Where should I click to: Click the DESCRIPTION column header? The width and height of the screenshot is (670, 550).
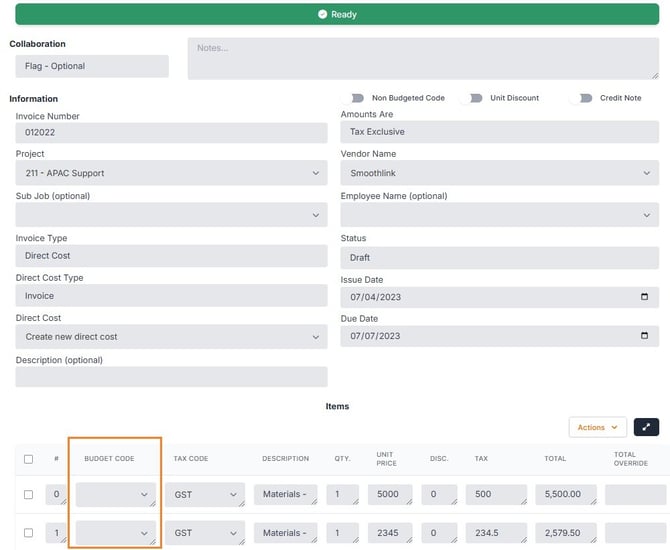[x=285, y=459]
